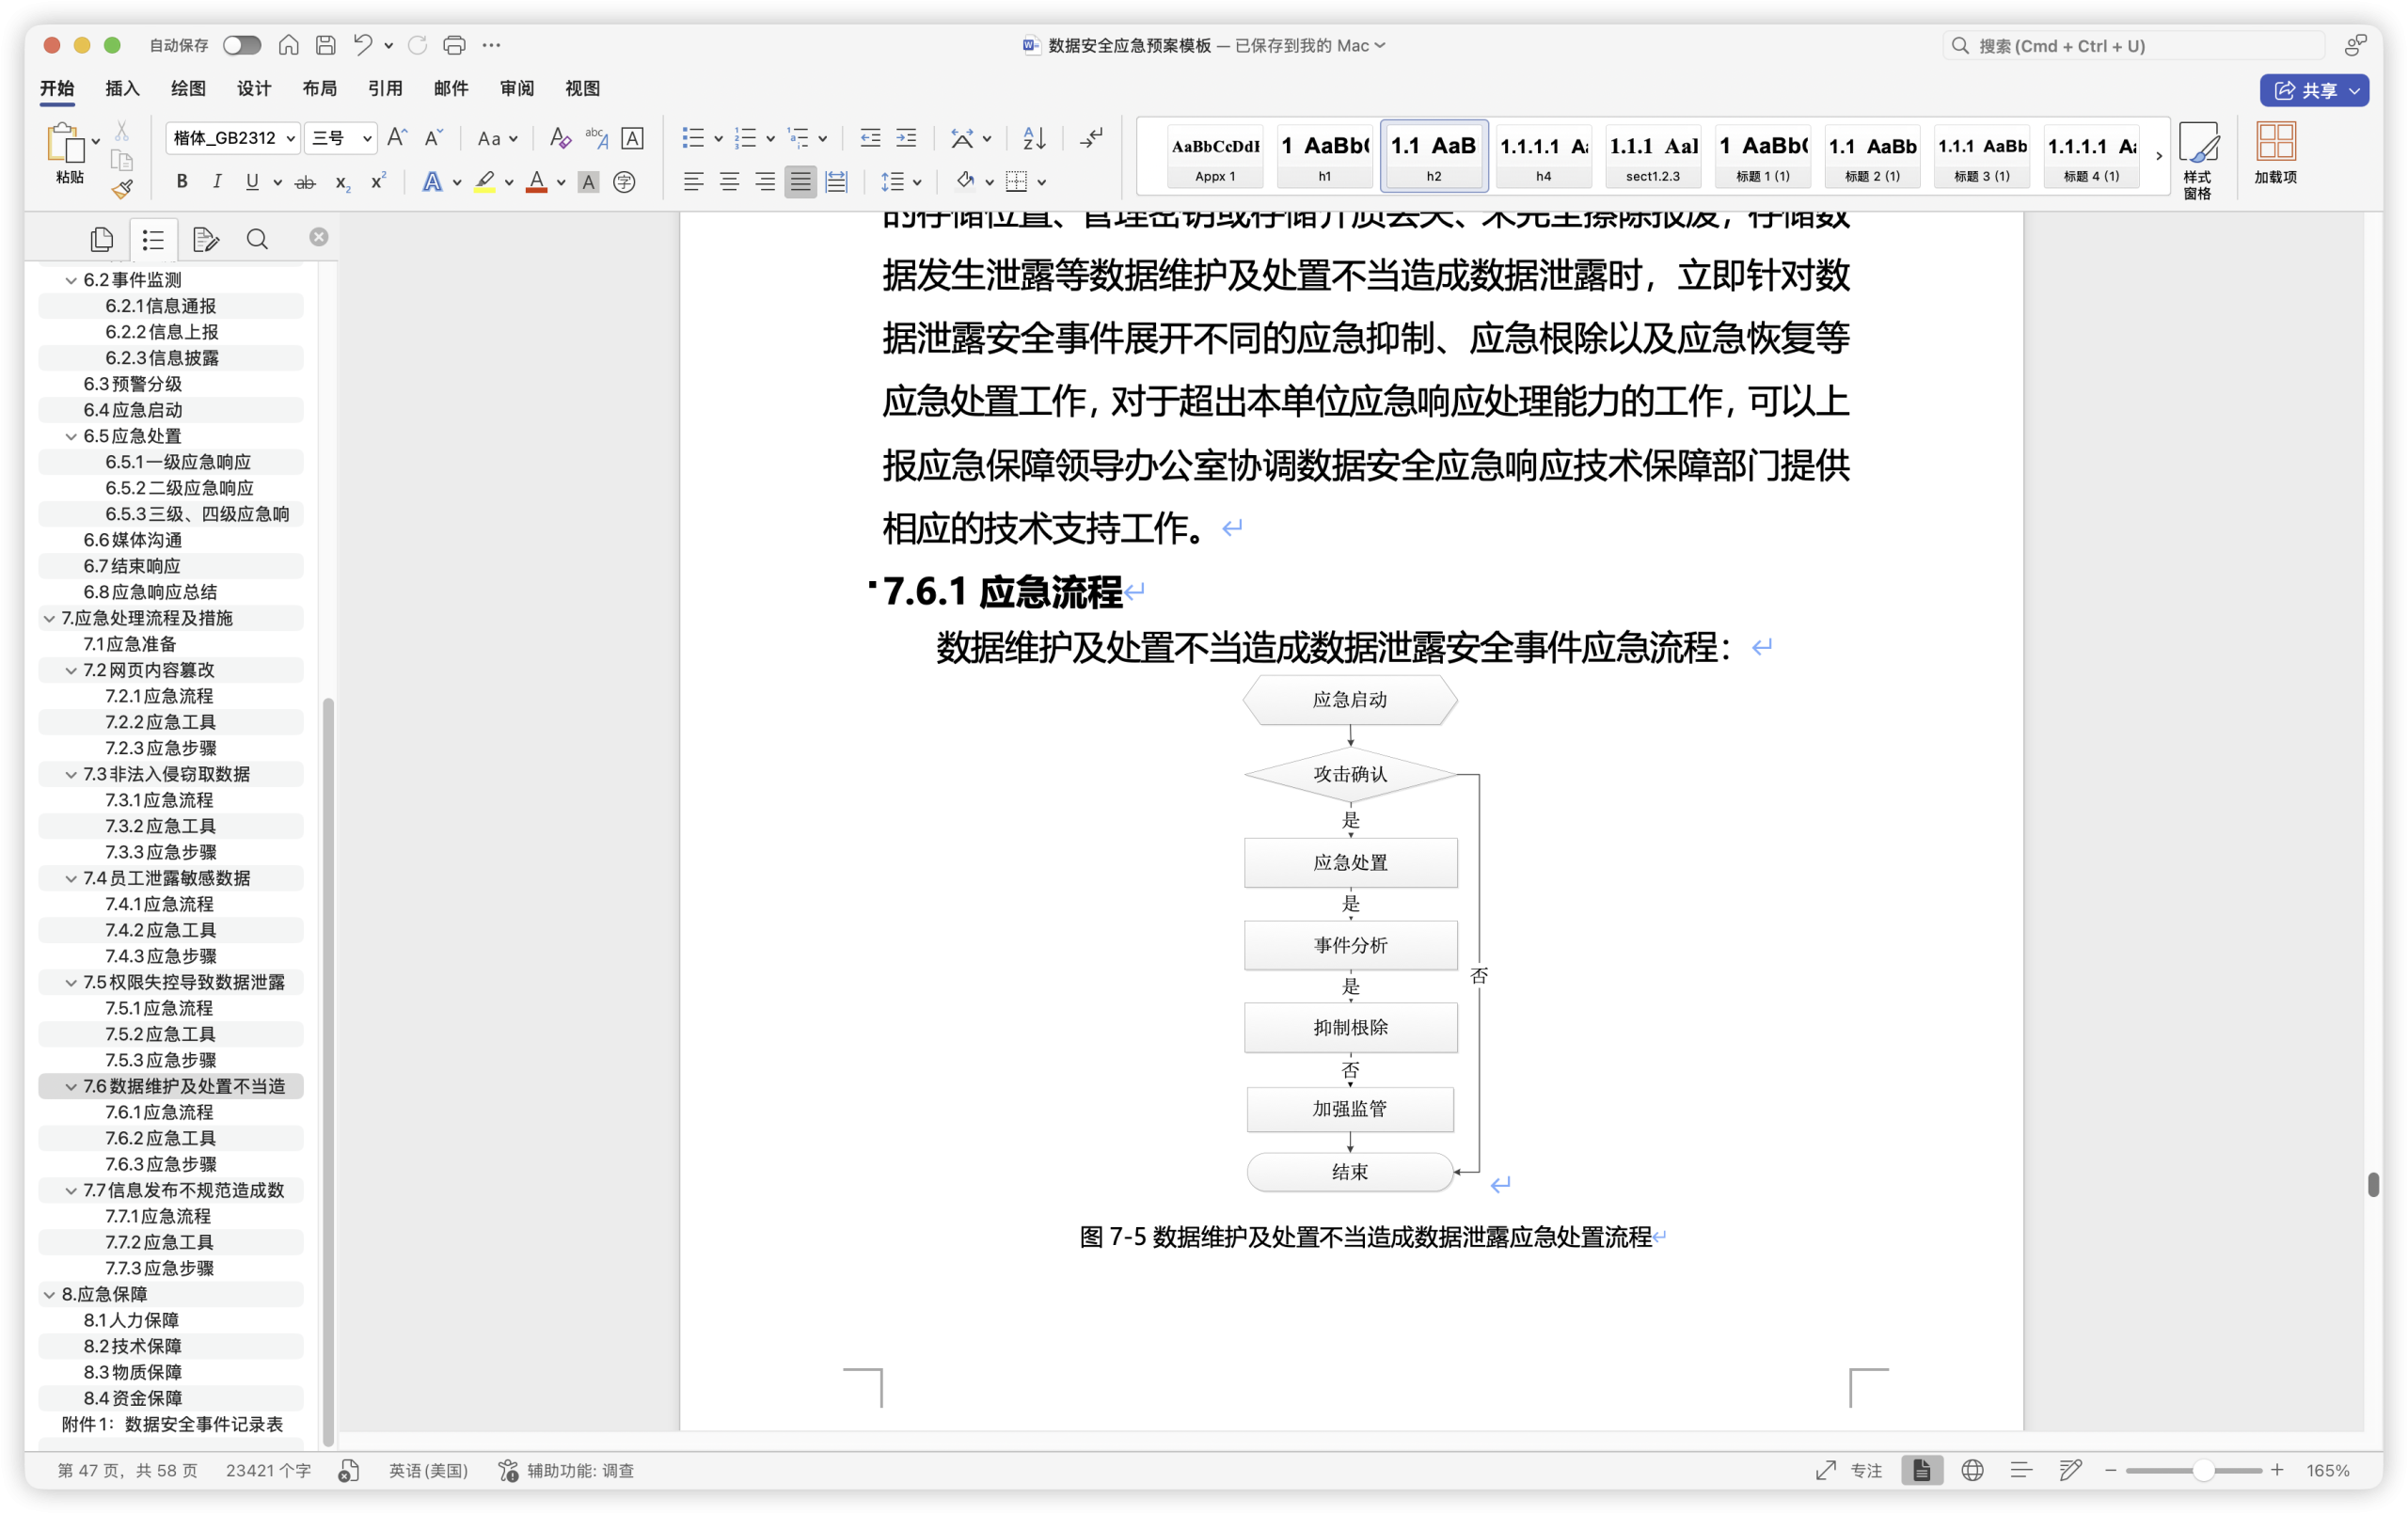Jump to 8.2技术保障 in navigation pane
The width and height of the screenshot is (2408, 1514).
click(133, 1346)
